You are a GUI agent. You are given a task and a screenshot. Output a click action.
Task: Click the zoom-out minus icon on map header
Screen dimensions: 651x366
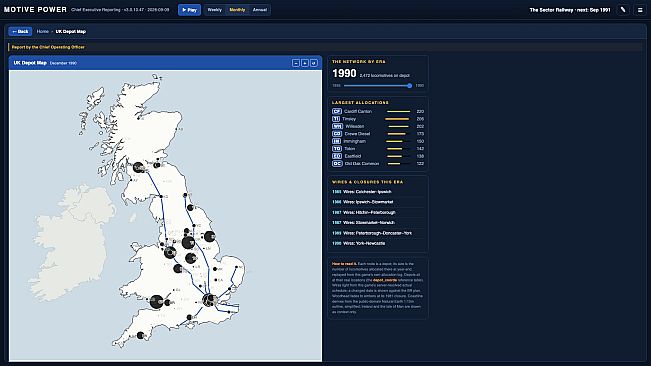coord(296,63)
